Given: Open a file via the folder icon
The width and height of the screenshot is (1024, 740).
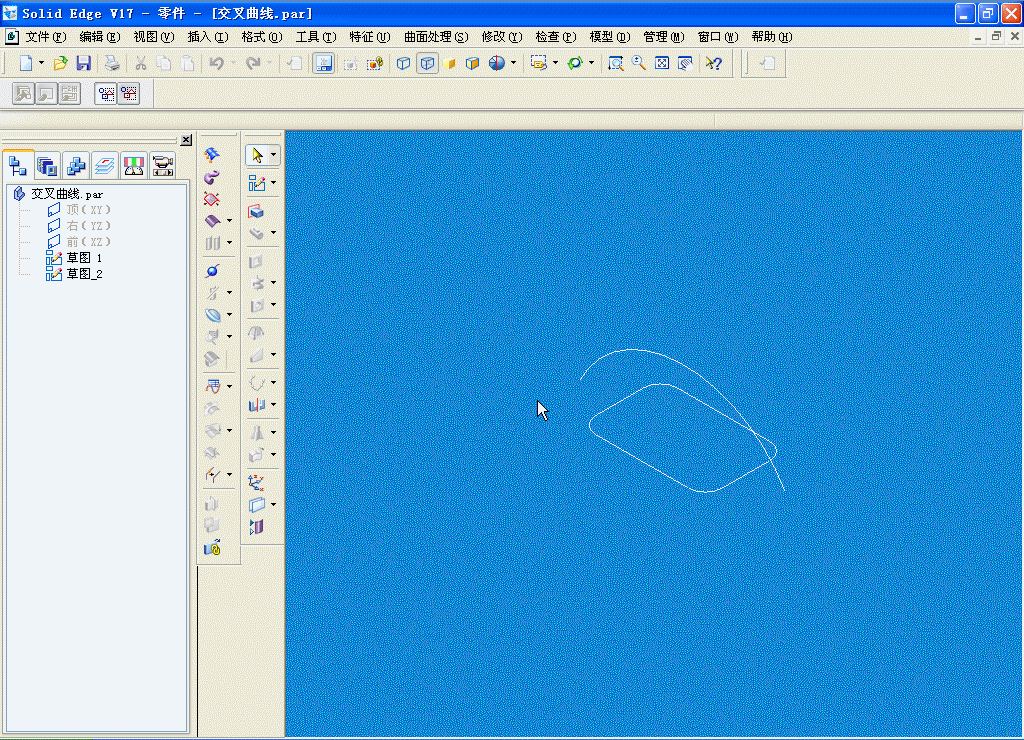Looking at the screenshot, I should tap(60, 63).
